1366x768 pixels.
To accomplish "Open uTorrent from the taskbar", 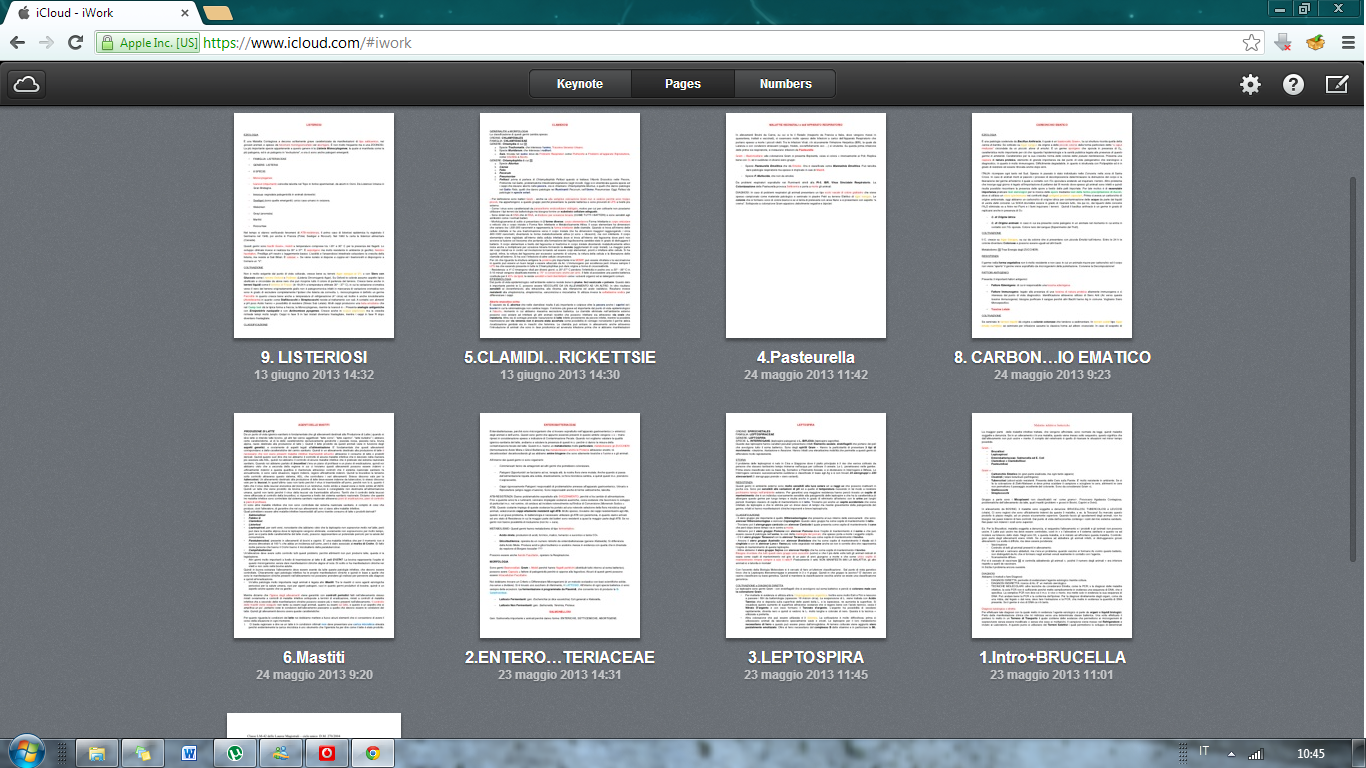I will (x=236, y=753).
